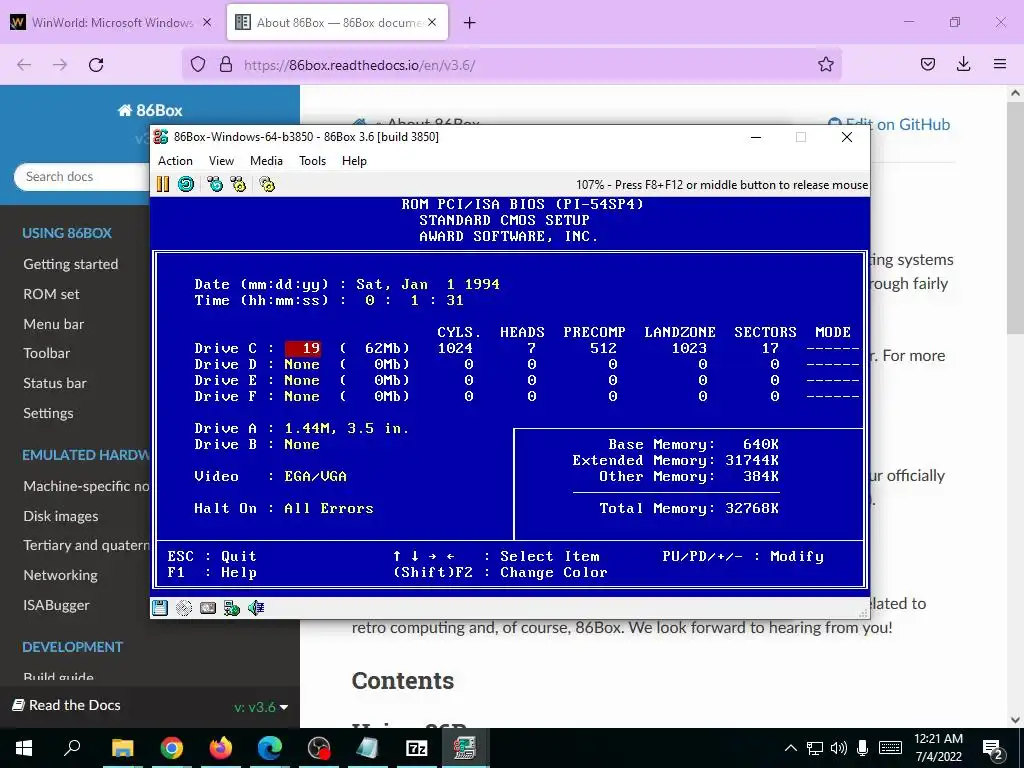Open the View menu
This screenshot has width=1024, height=768.
tap(221, 161)
